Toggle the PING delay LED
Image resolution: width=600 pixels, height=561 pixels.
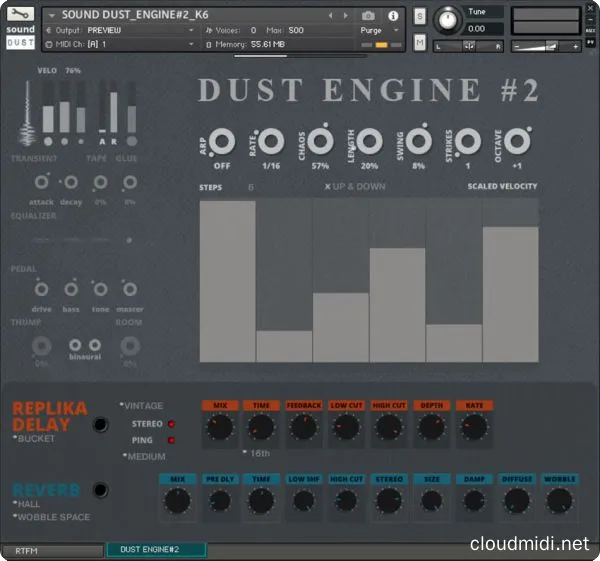pyautogui.click(x=171, y=440)
